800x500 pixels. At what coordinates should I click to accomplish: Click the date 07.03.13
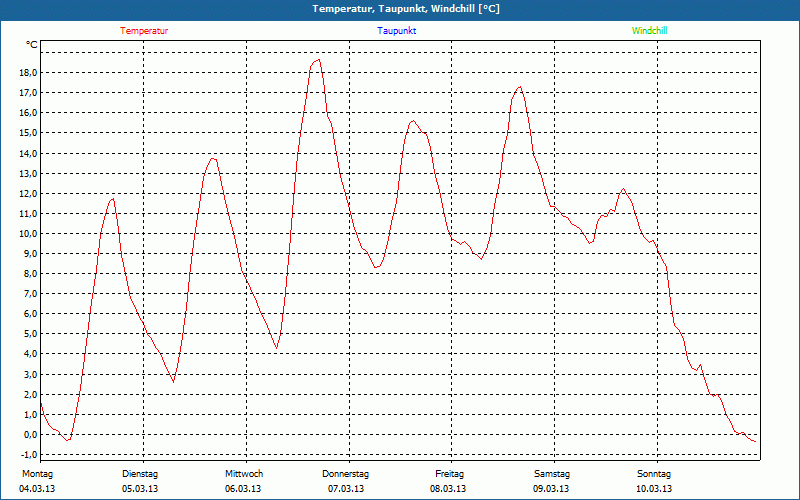(346, 489)
